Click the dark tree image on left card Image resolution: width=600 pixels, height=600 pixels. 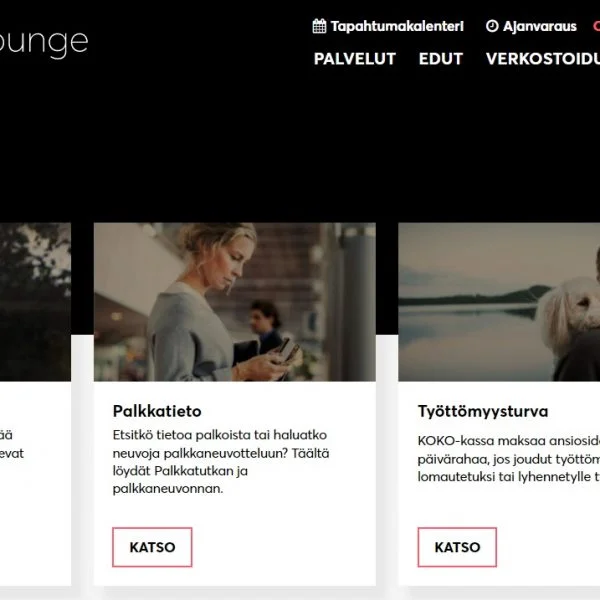[x=35, y=302]
